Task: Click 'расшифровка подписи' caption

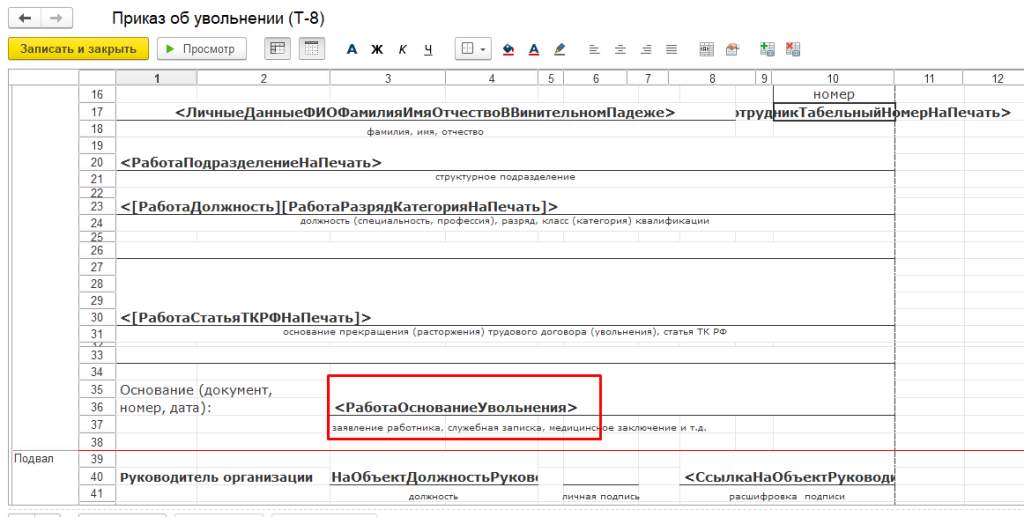Action: (x=787, y=497)
